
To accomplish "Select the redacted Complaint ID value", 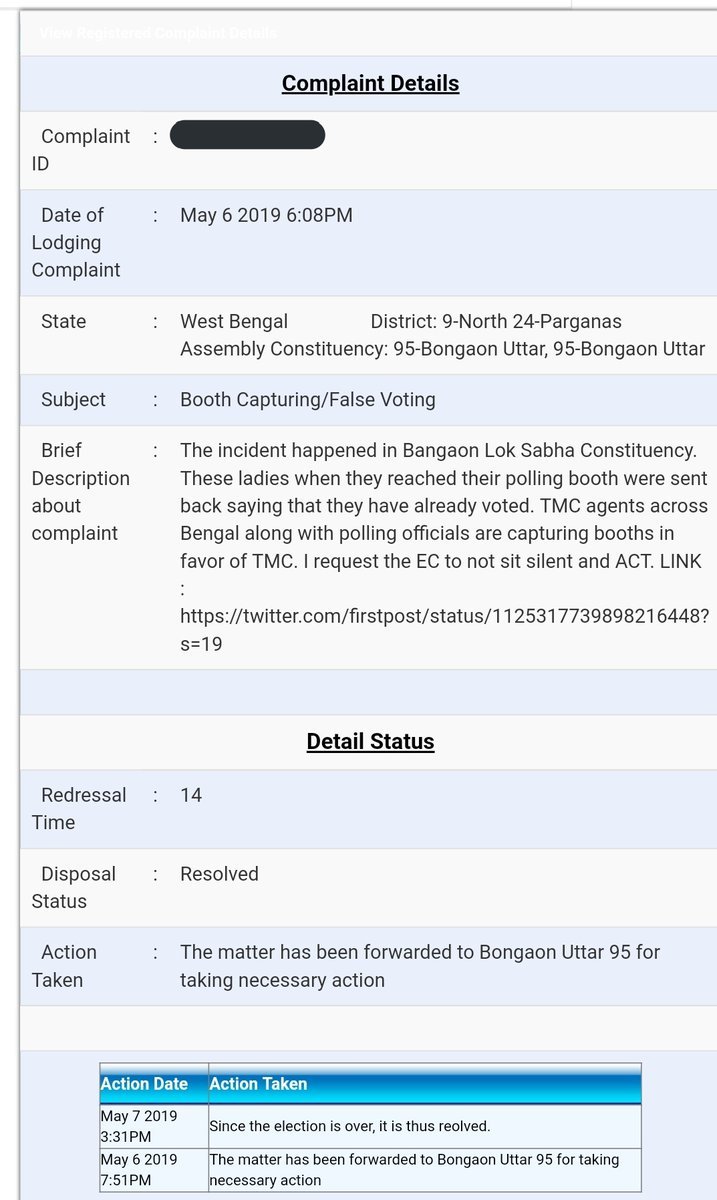I will coord(247,135).
